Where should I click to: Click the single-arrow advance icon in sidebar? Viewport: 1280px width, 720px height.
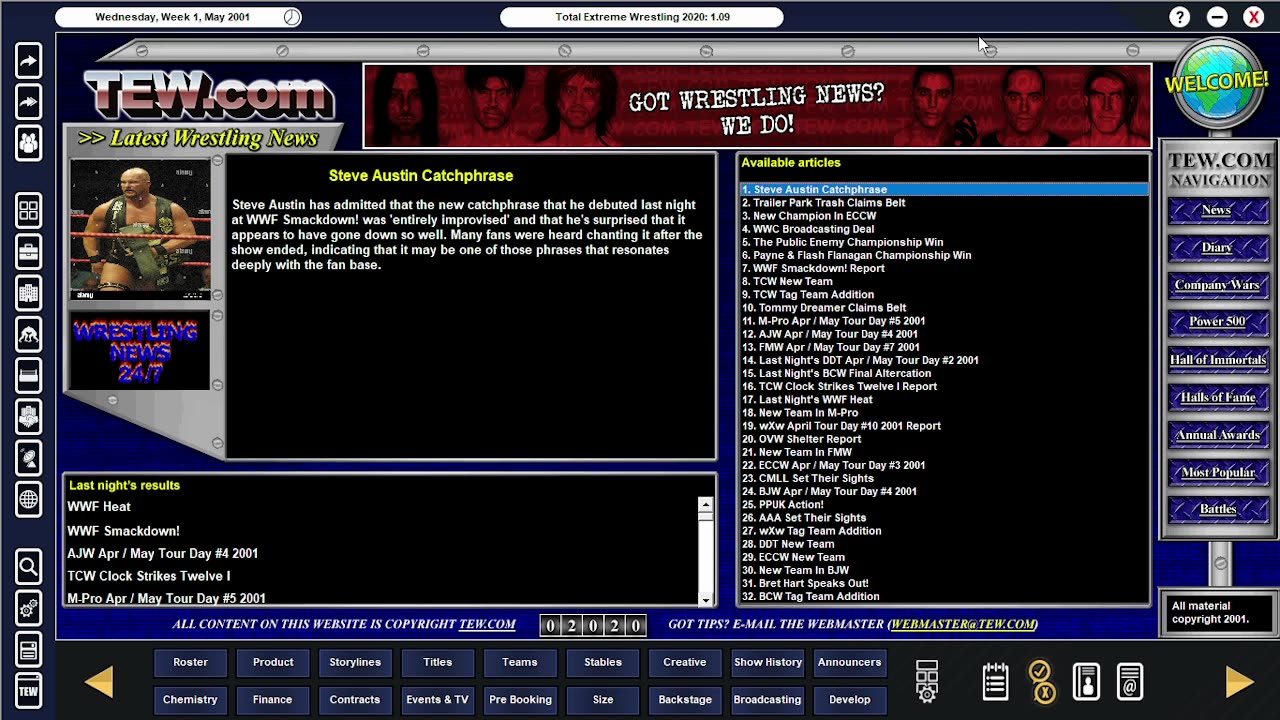coord(28,61)
